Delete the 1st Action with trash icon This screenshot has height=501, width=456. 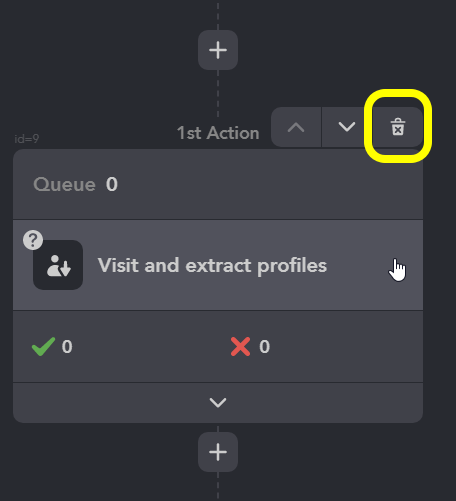[x=398, y=127]
